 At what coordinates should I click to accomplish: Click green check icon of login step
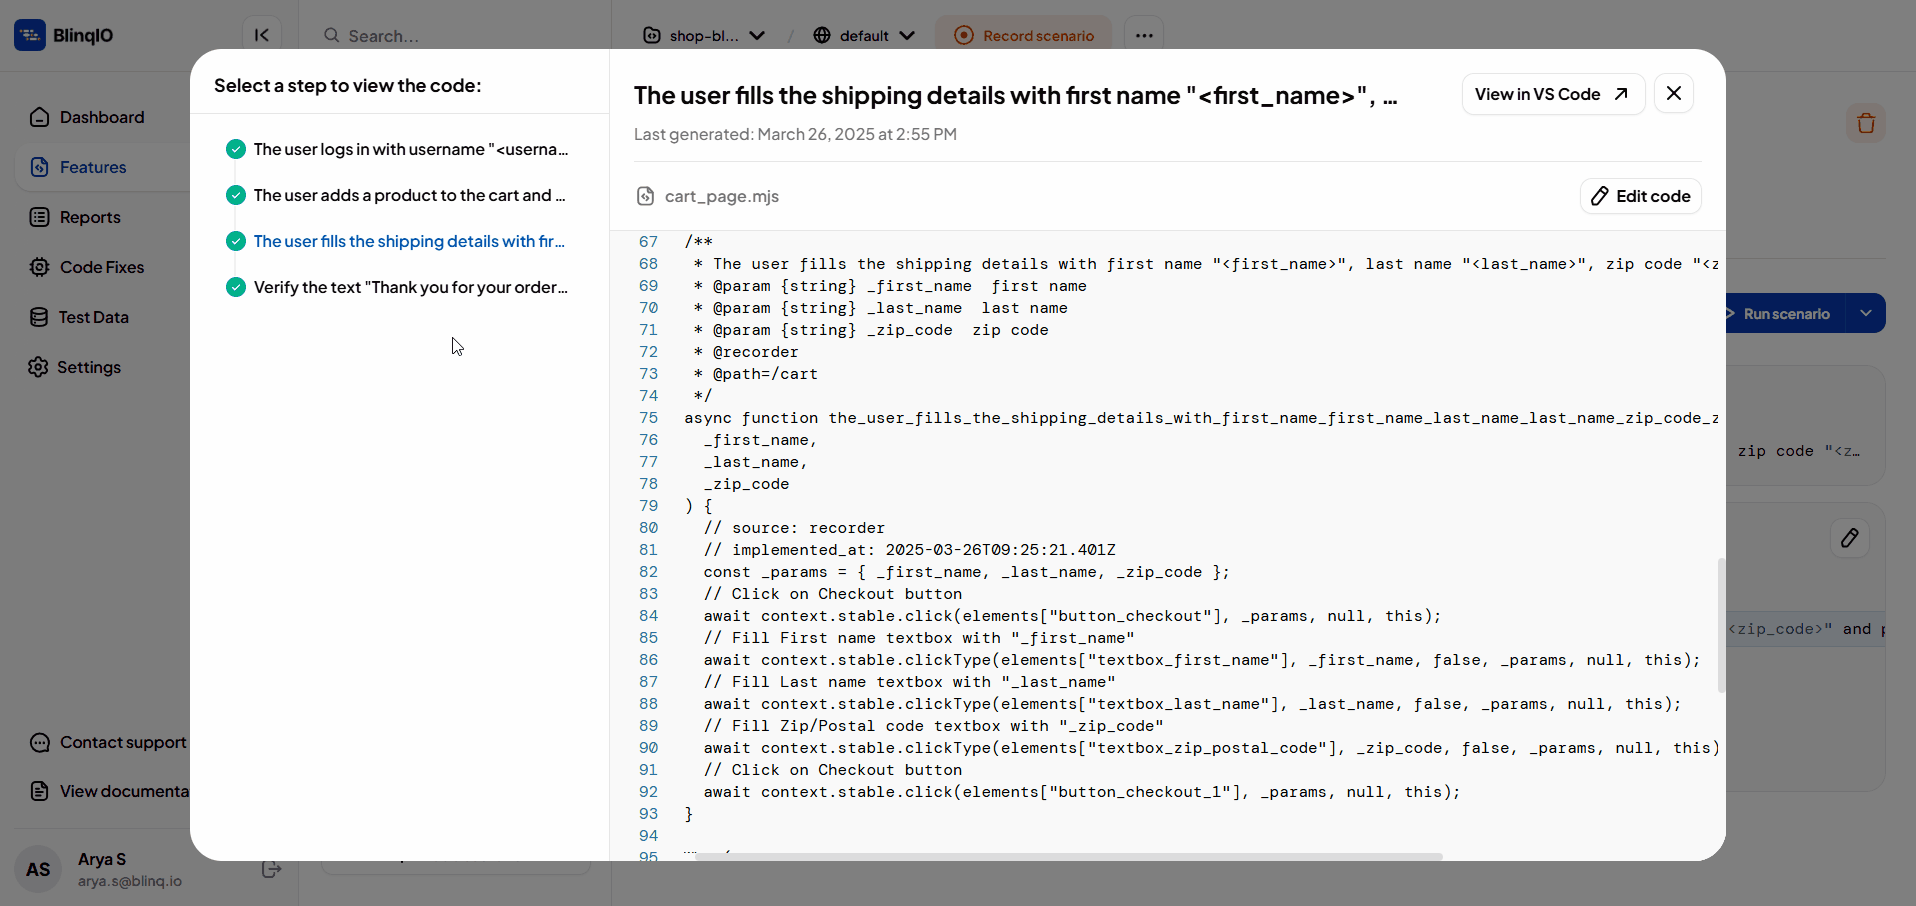point(236,149)
